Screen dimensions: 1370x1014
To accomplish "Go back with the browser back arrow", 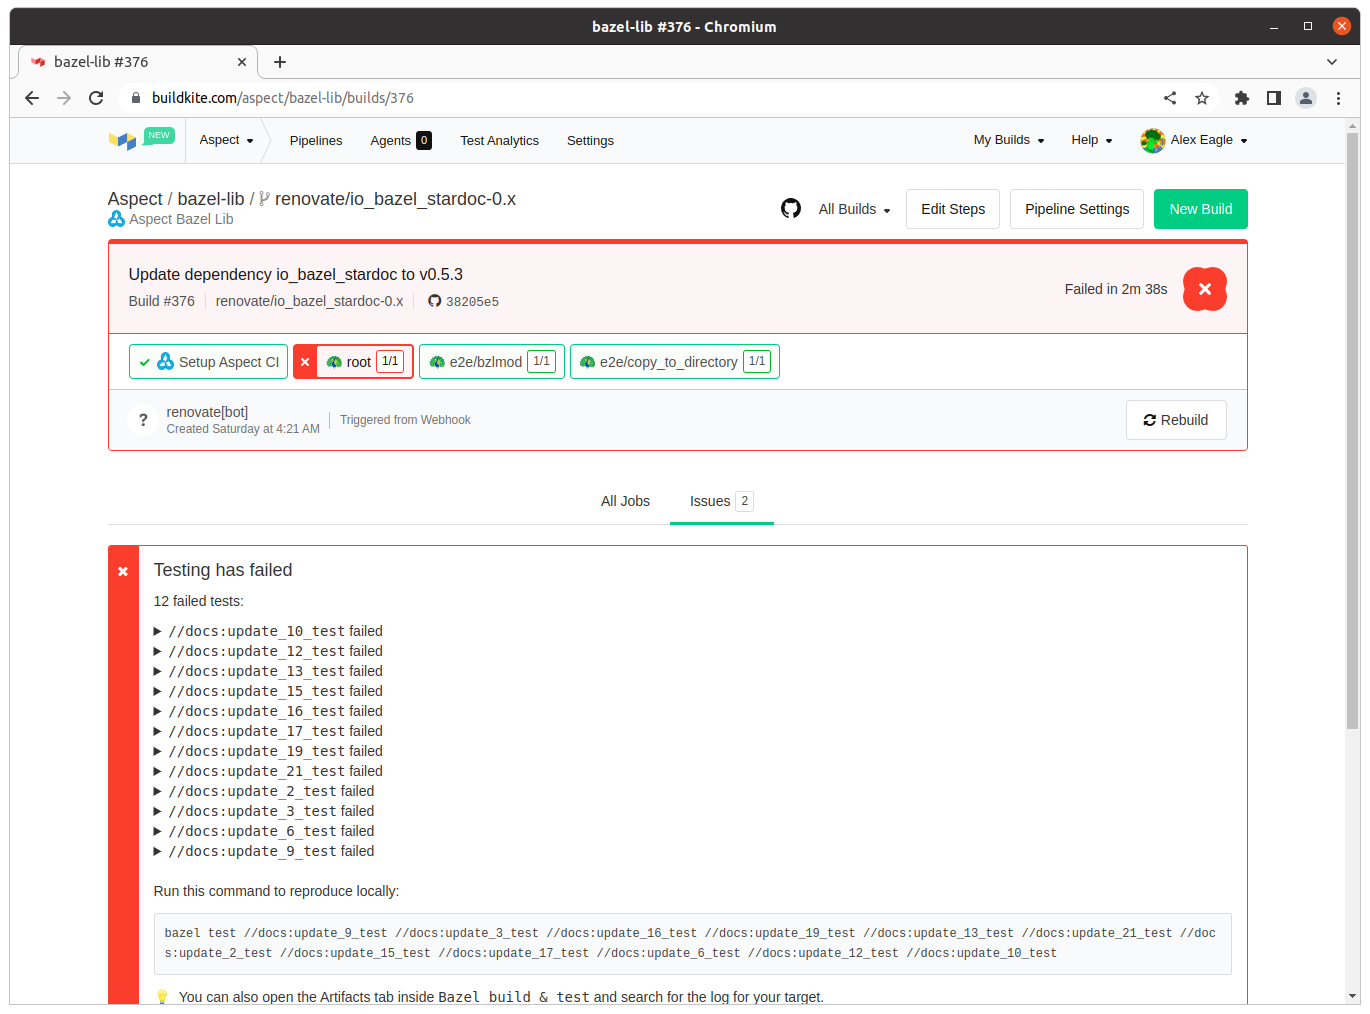I will coord(32,98).
